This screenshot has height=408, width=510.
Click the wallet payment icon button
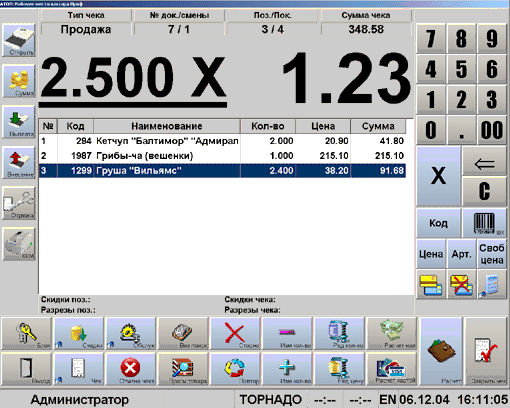441,351
